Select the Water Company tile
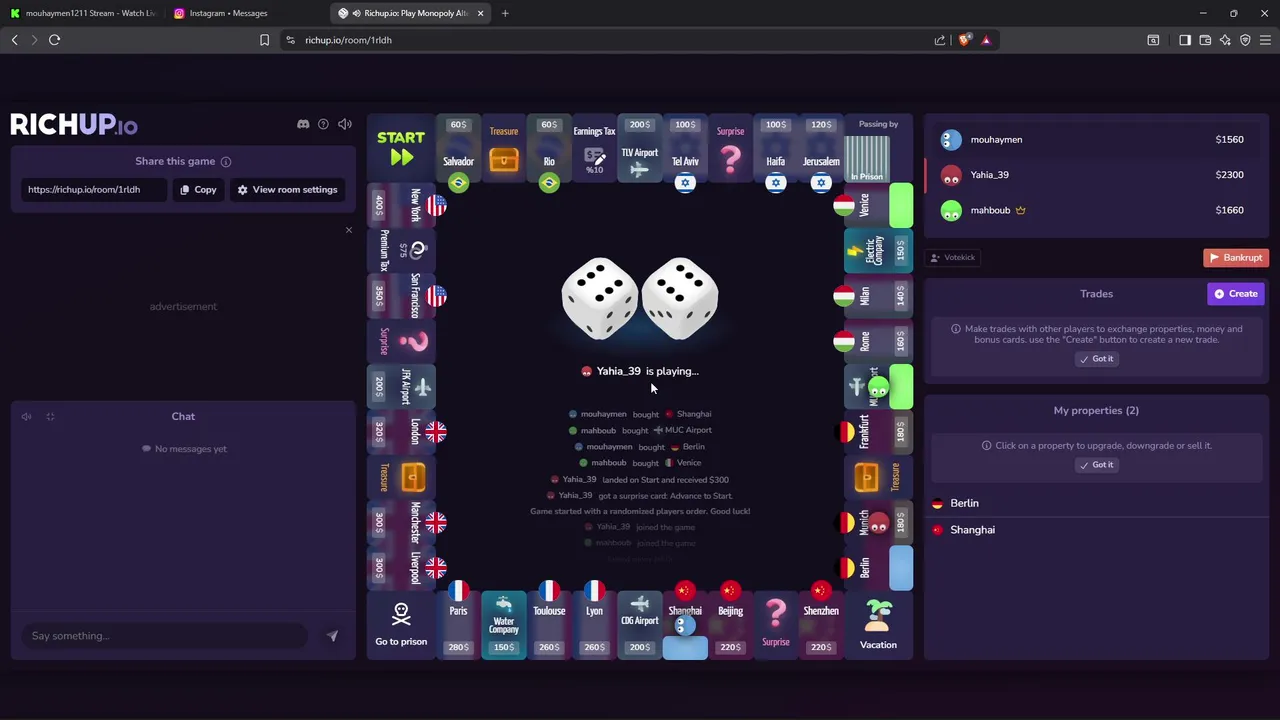Viewport: 1280px width, 720px height. (504, 626)
